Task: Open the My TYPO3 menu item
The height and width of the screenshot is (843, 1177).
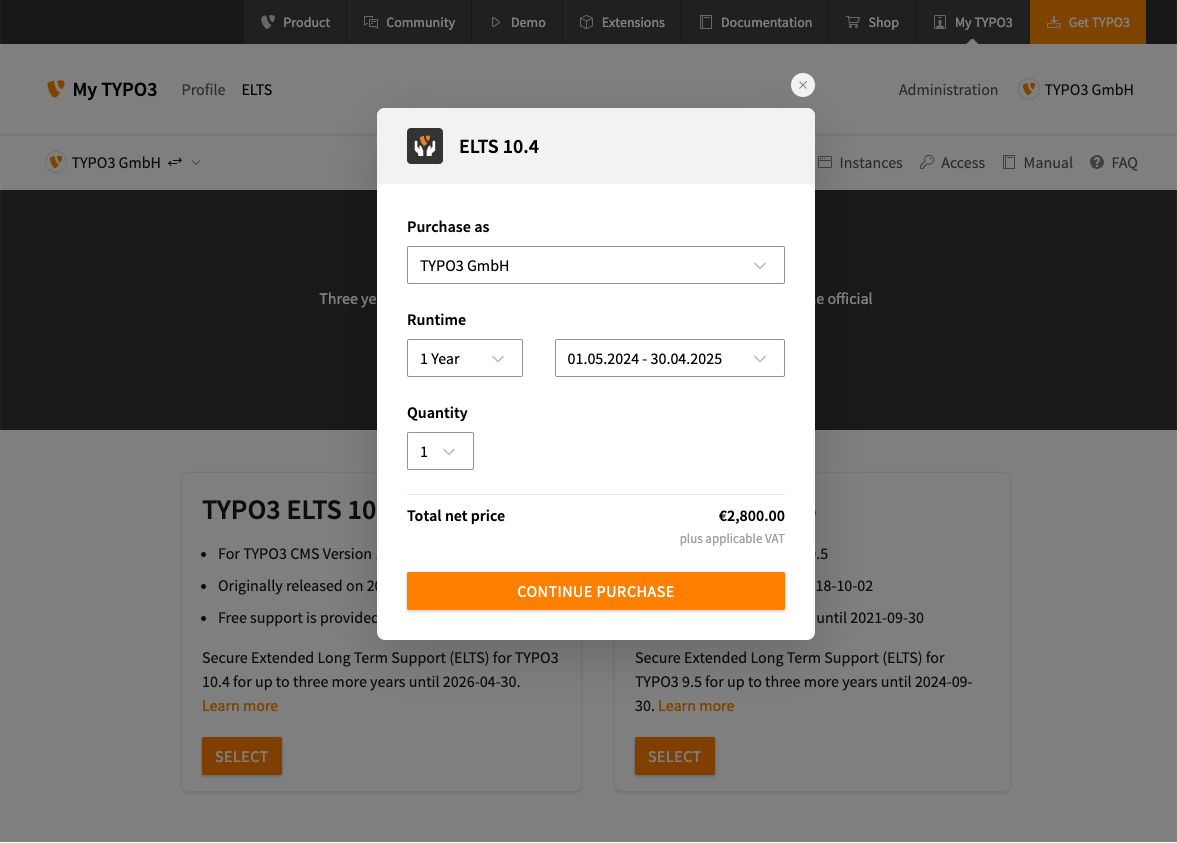Action: pos(973,23)
